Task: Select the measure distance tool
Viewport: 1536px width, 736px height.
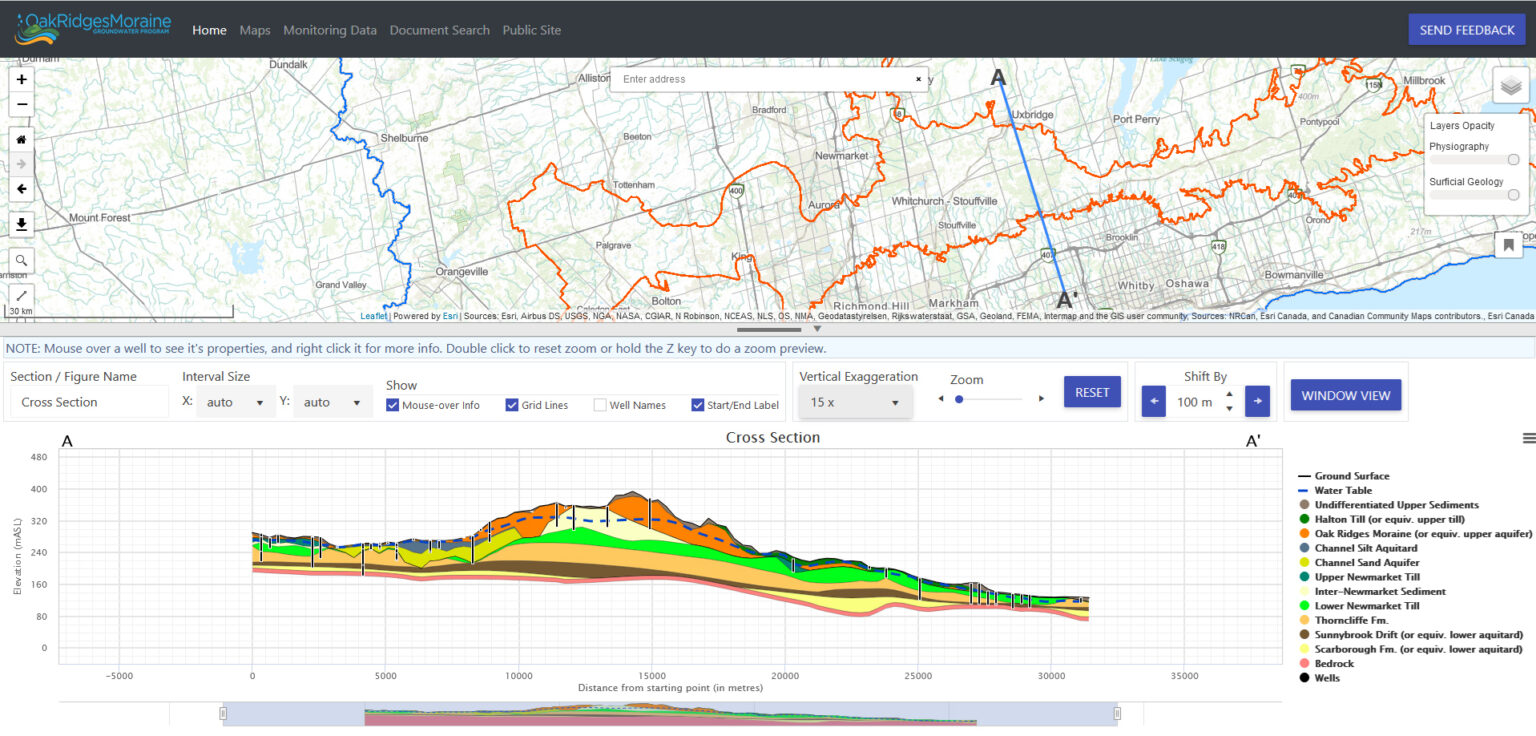Action: [21, 296]
